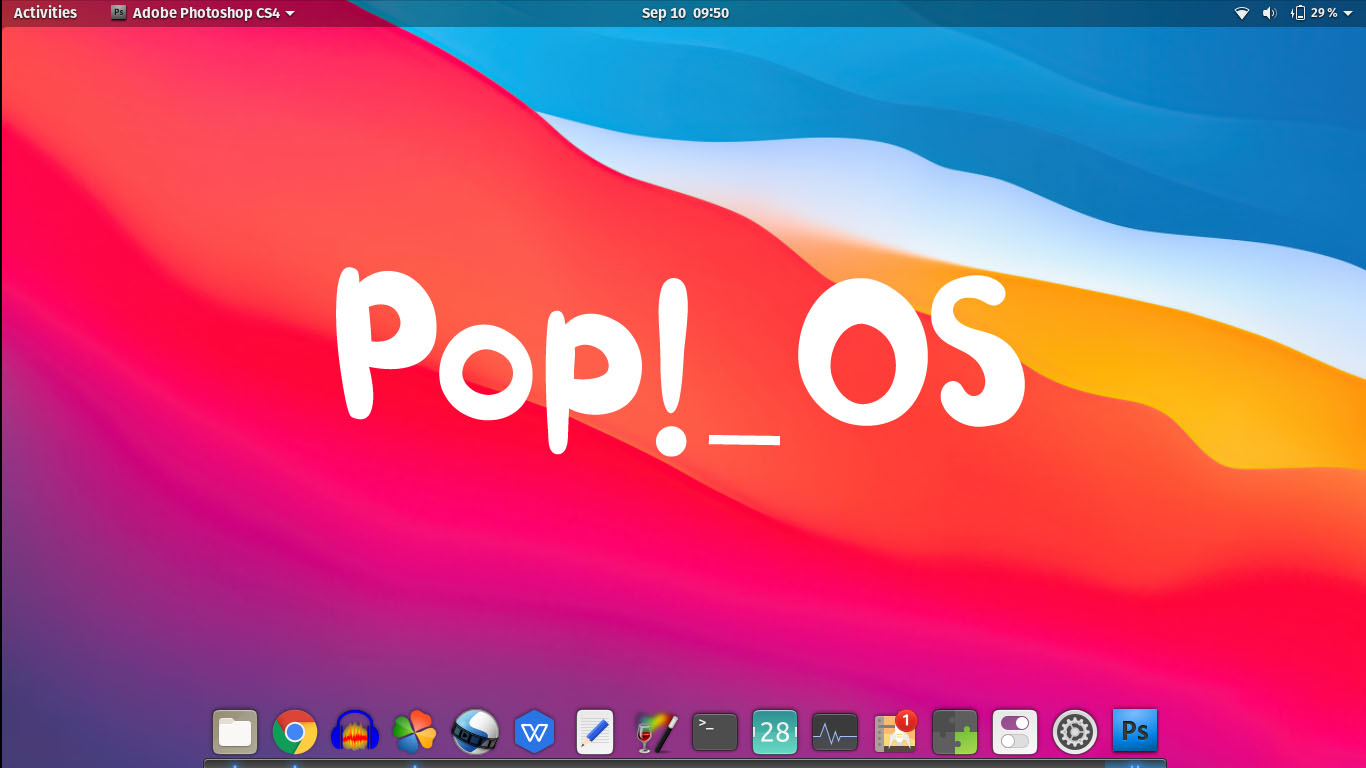Viewport: 1366px width, 768px height.
Task: Open GNOME Tweaks from the dock
Action: 1015,731
